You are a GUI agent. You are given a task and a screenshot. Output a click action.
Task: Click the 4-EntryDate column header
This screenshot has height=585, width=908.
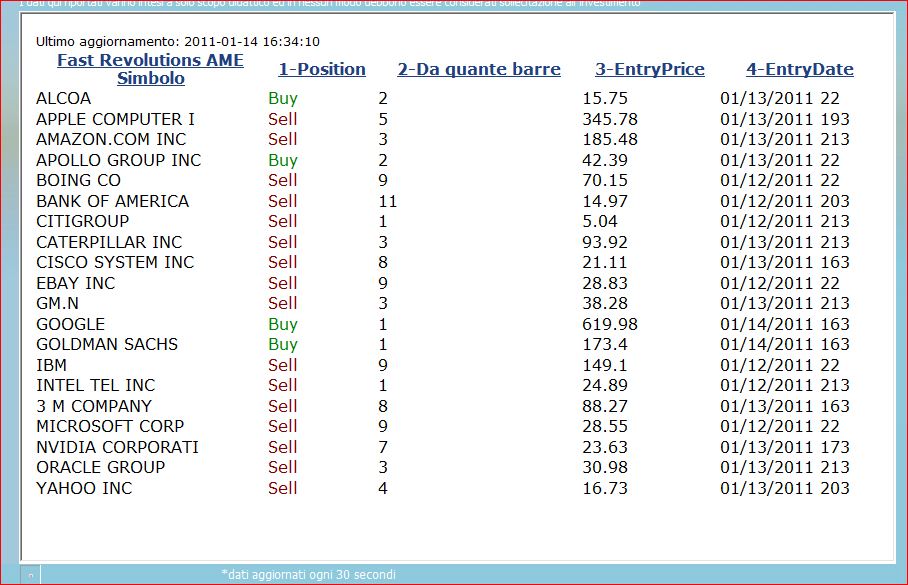pos(800,70)
